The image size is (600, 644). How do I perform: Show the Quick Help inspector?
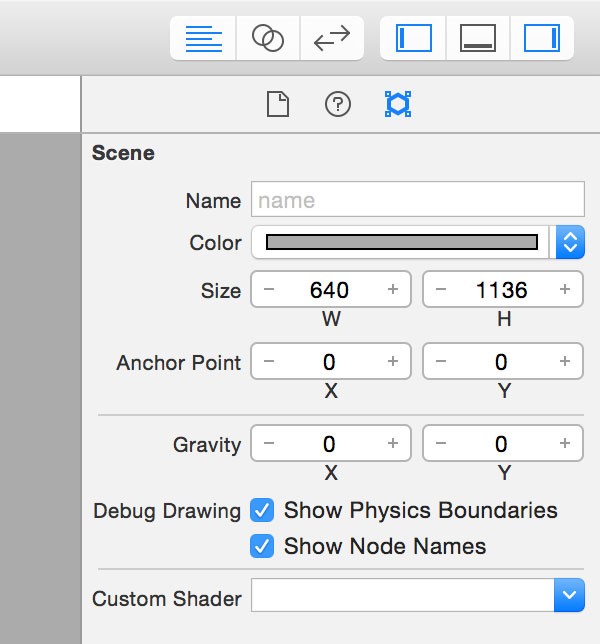(338, 104)
